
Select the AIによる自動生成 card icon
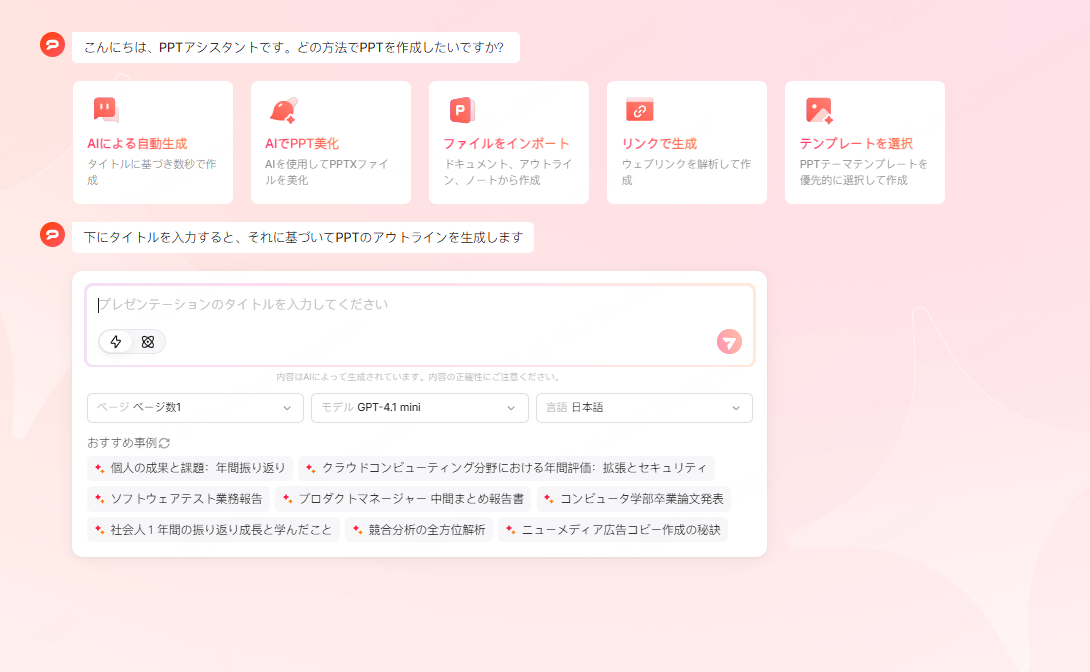pyautogui.click(x=104, y=109)
